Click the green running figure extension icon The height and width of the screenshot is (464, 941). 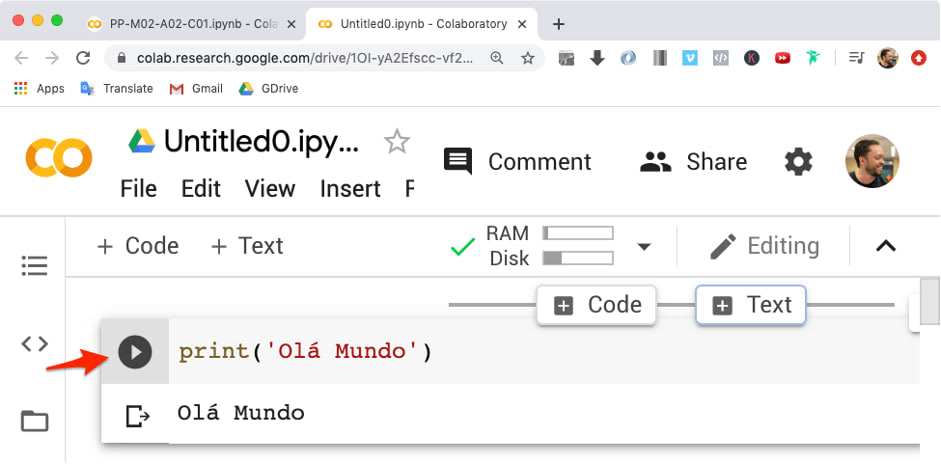[813, 58]
